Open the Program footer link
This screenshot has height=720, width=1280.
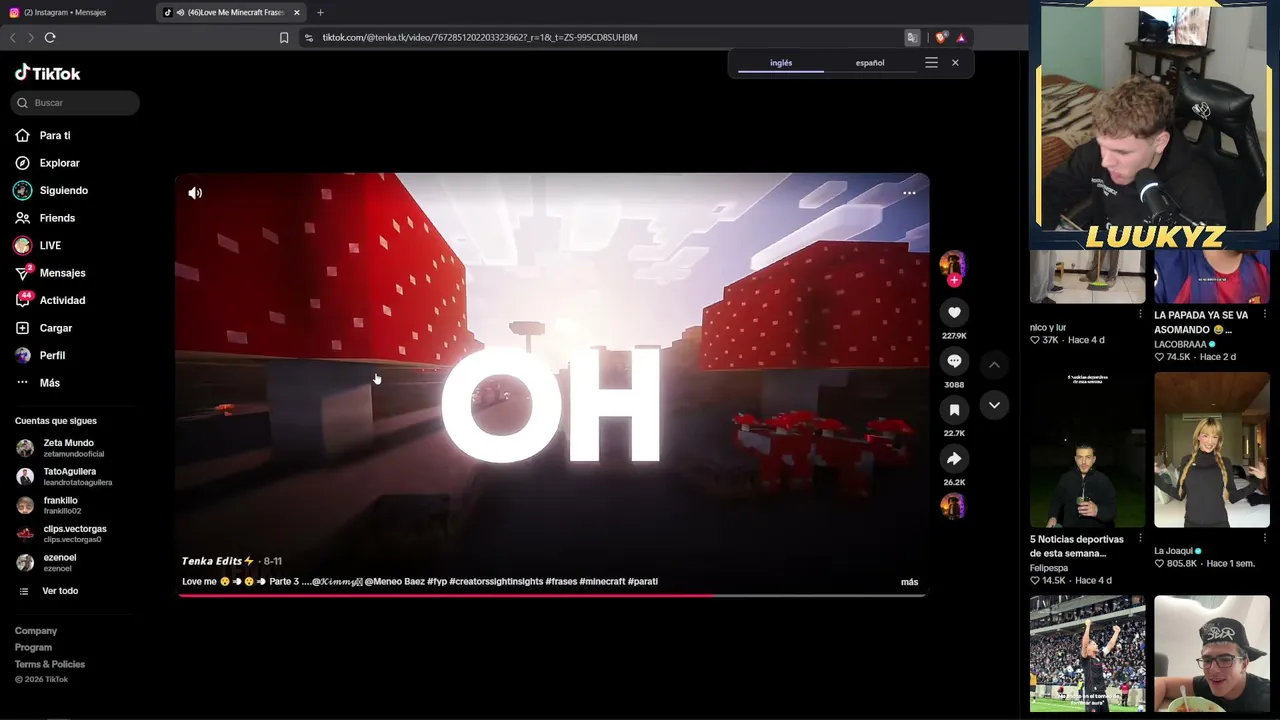(33, 647)
